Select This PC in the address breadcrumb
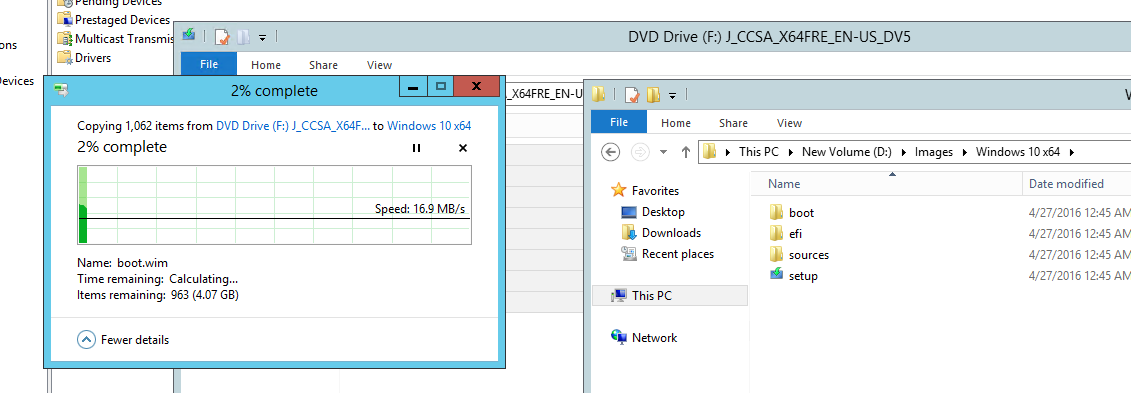 pos(760,152)
